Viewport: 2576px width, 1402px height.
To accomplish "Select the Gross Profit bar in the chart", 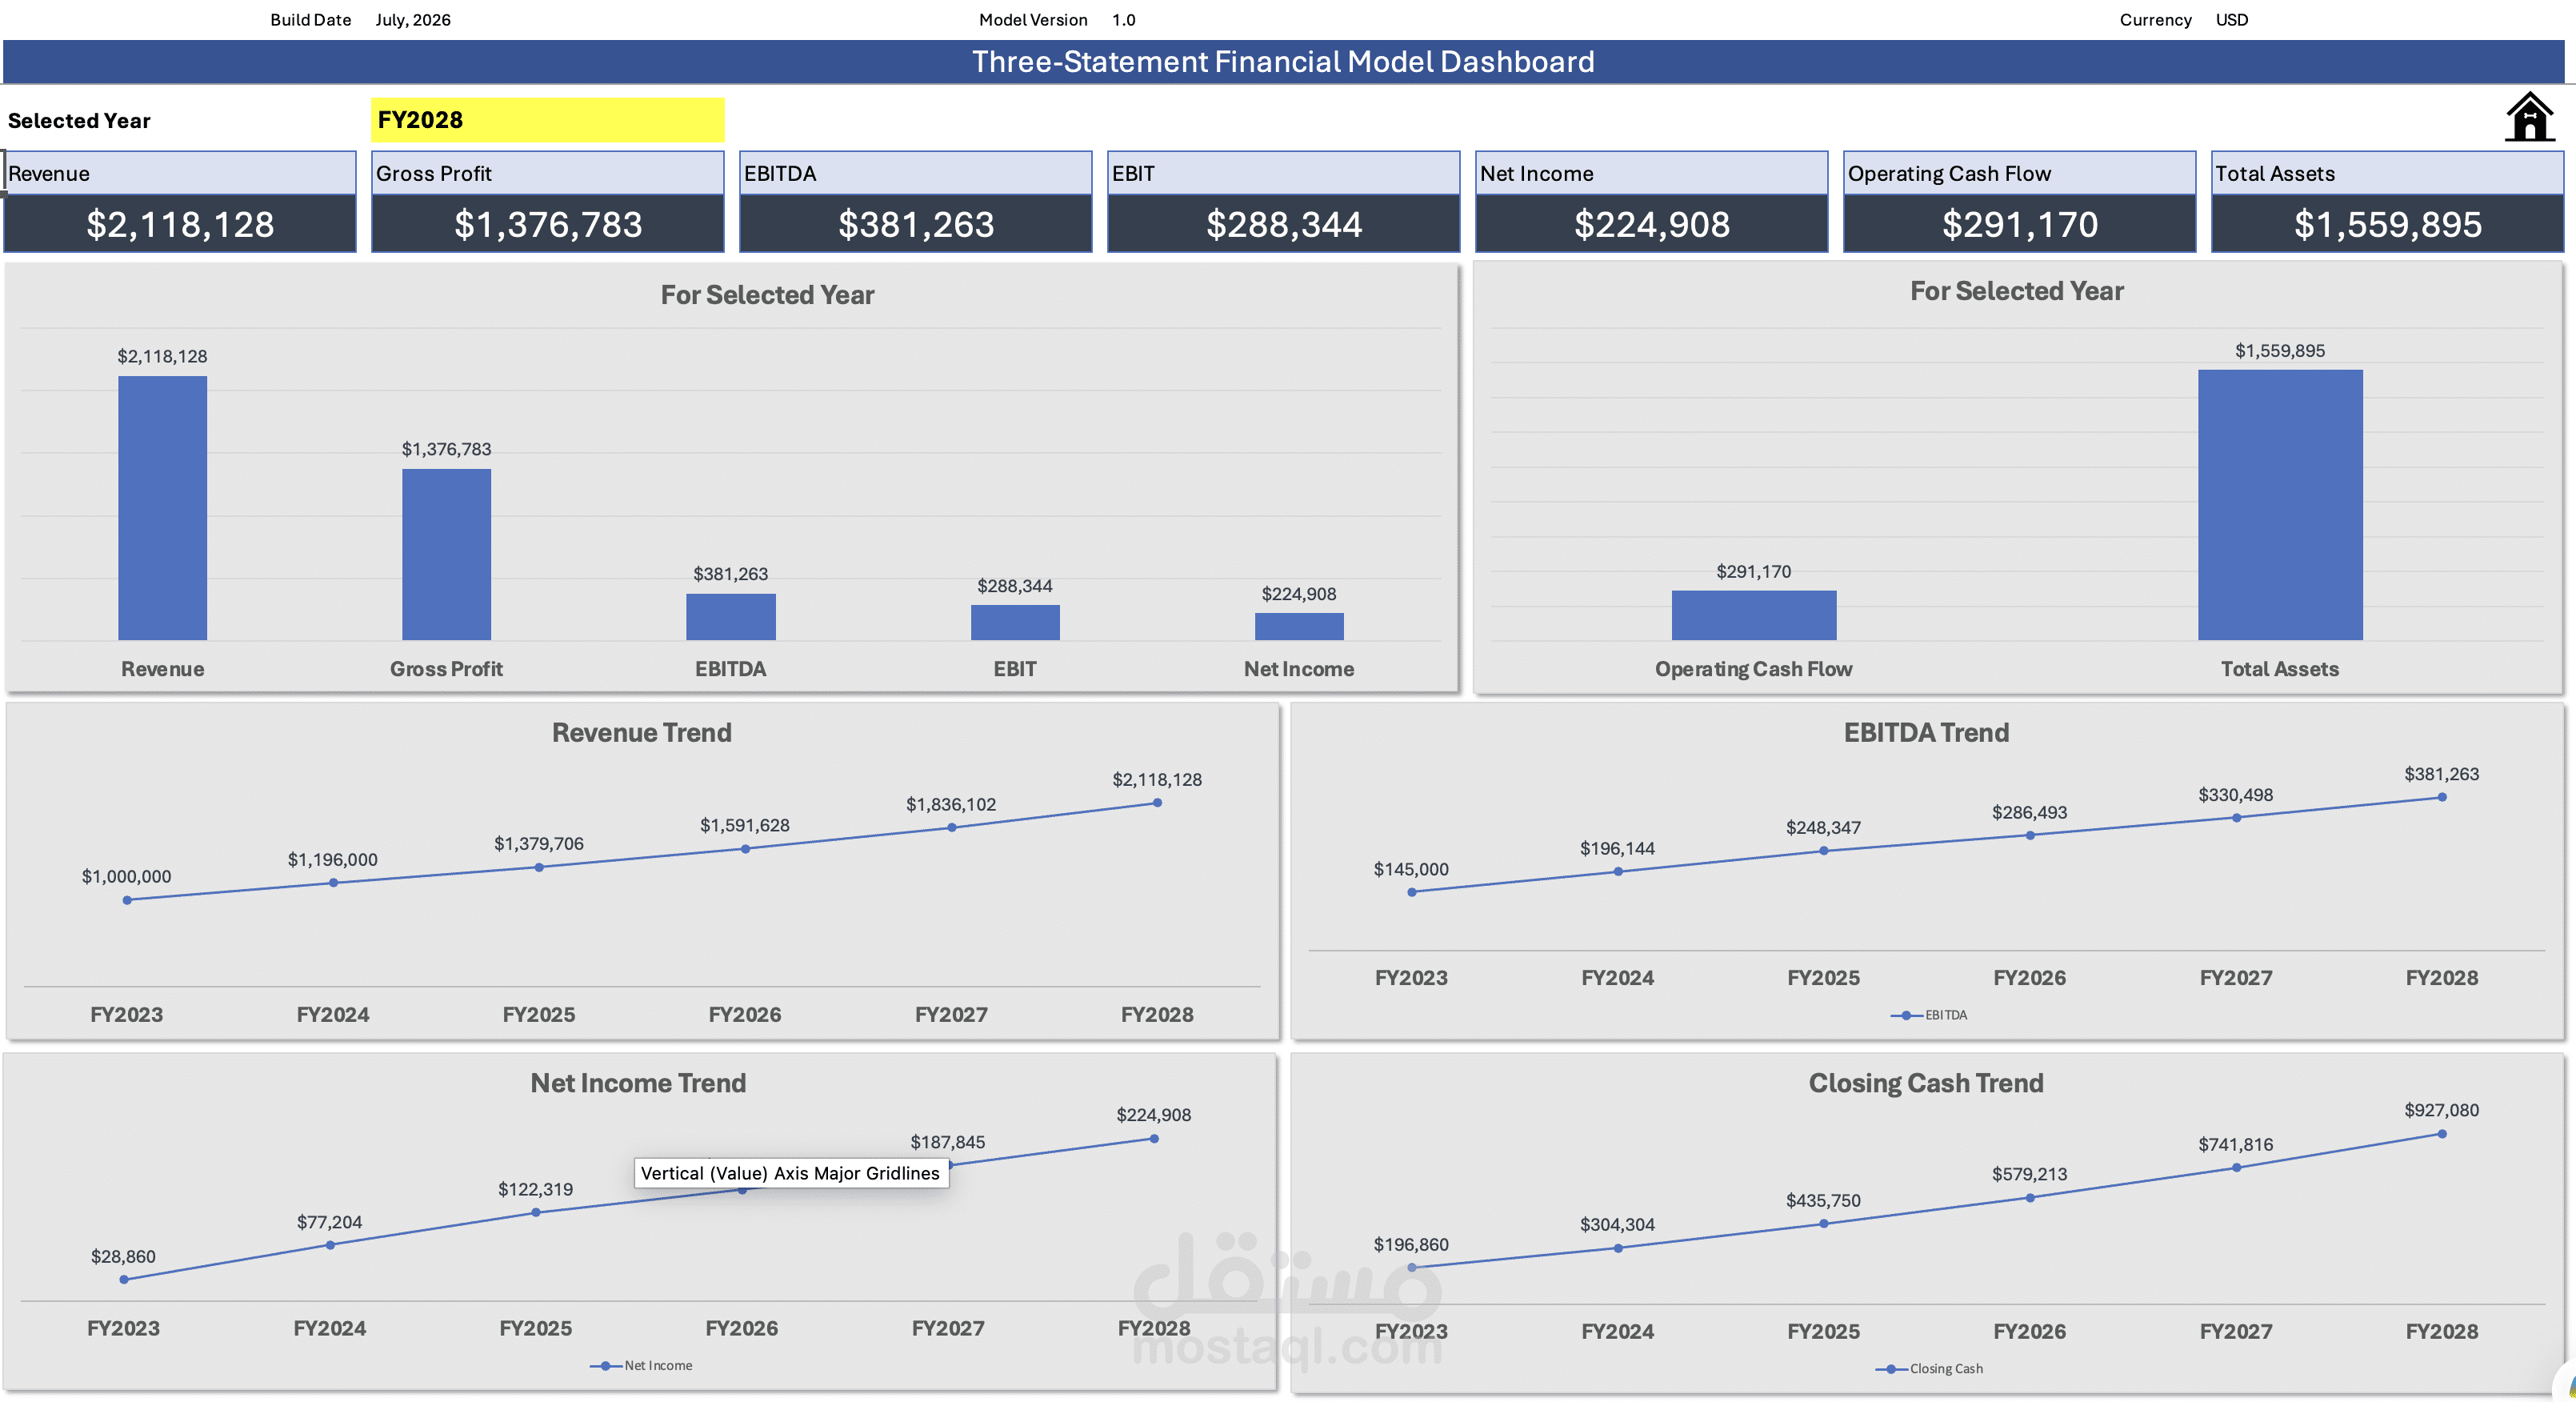I will click(x=447, y=554).
